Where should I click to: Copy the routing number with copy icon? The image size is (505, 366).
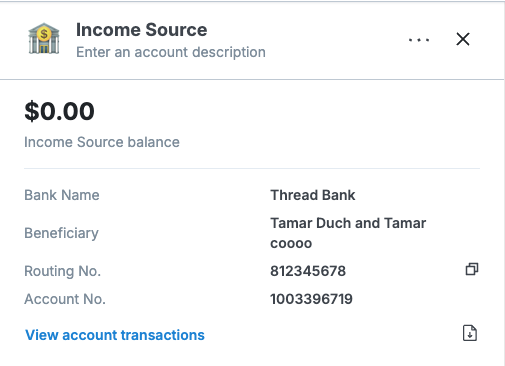472,269
